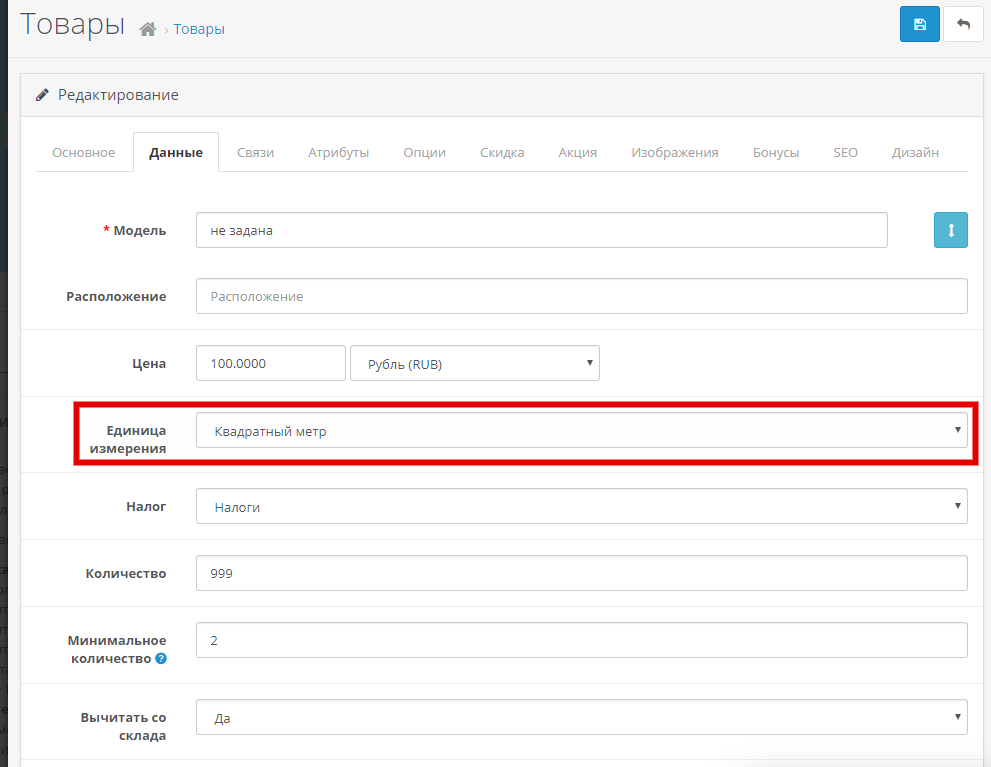Switch to the Основное tab
Viewport: 991px width, 767px height.
click(84, 153)
